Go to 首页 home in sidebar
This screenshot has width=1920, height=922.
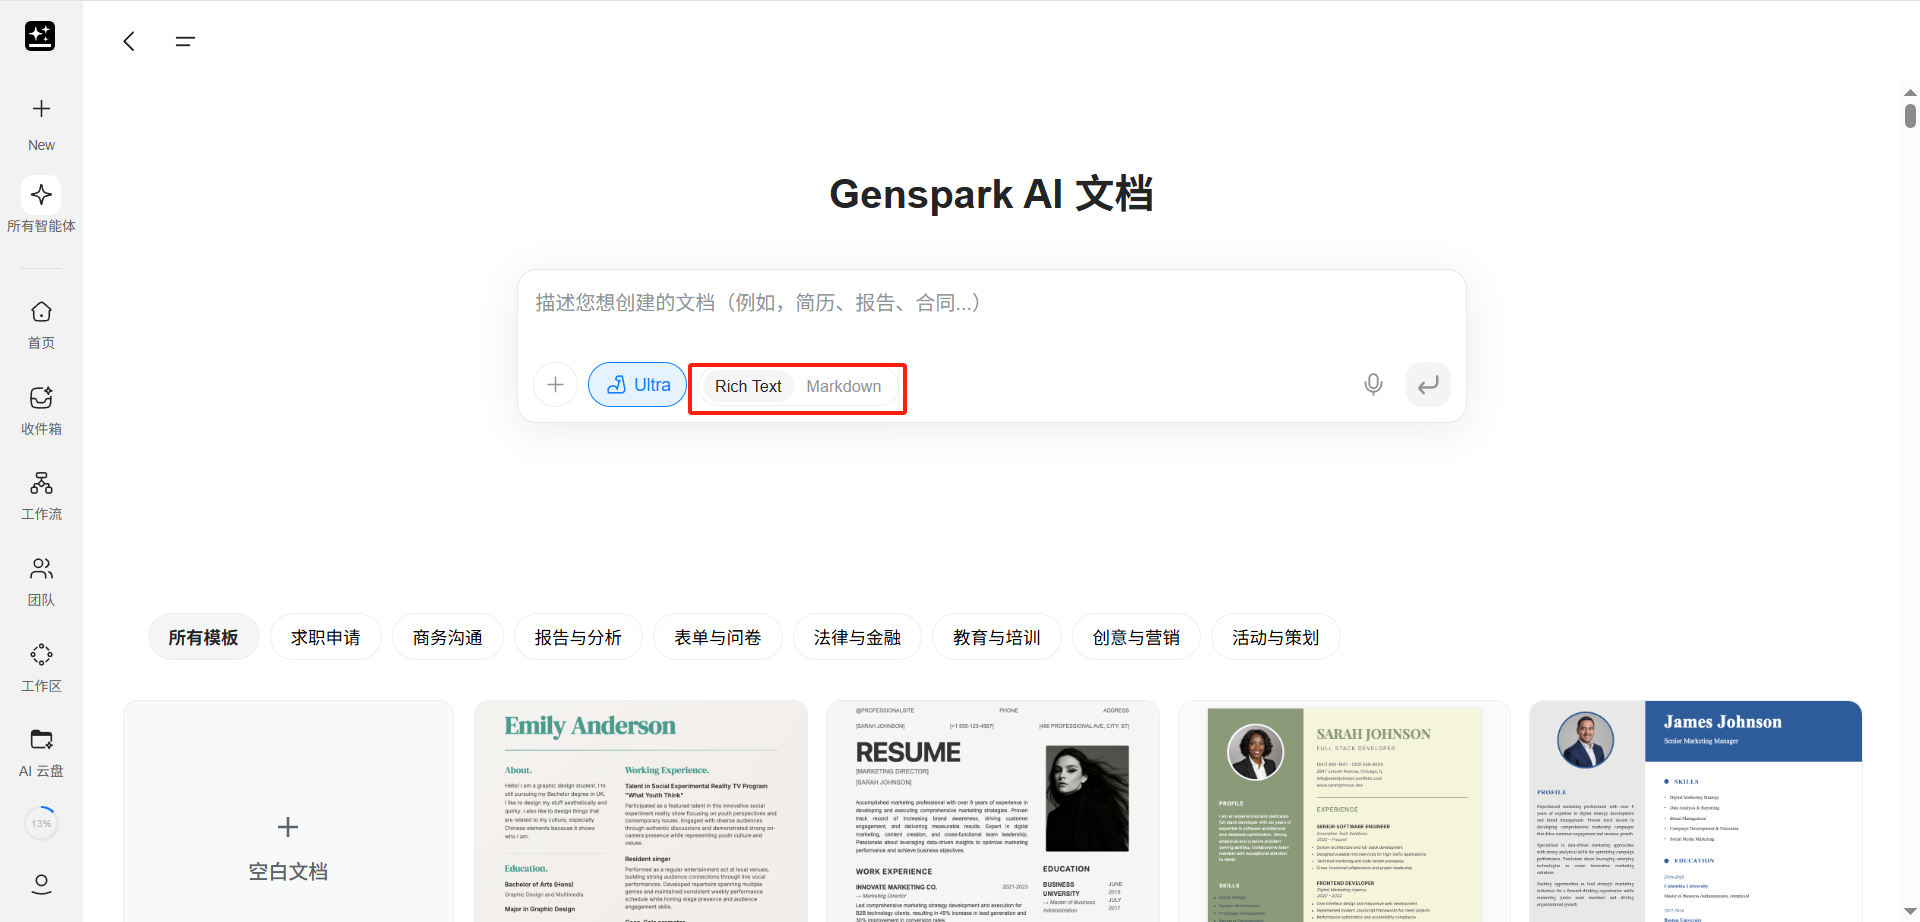[x=41, y=313]
